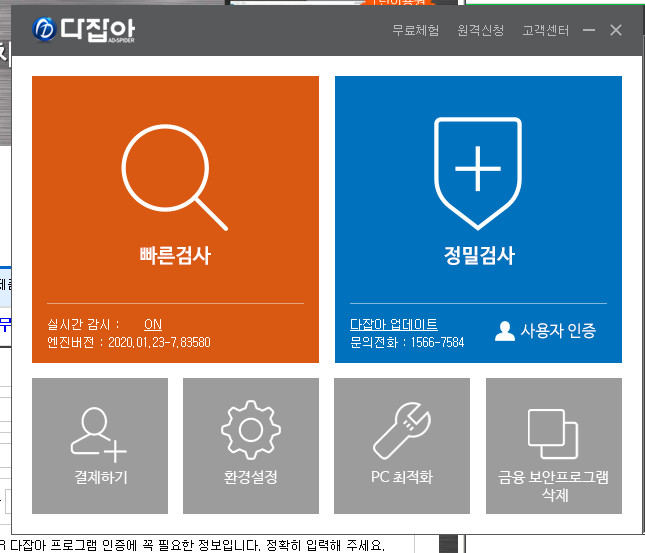Open 원격신청 menu item
645x553 pixels.
click(480, 30)
